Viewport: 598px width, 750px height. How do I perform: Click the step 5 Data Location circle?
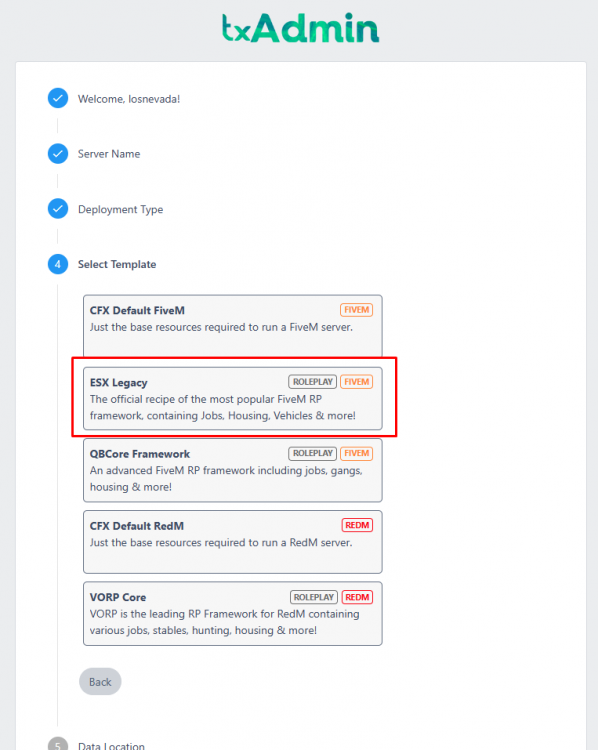[58, 744]
